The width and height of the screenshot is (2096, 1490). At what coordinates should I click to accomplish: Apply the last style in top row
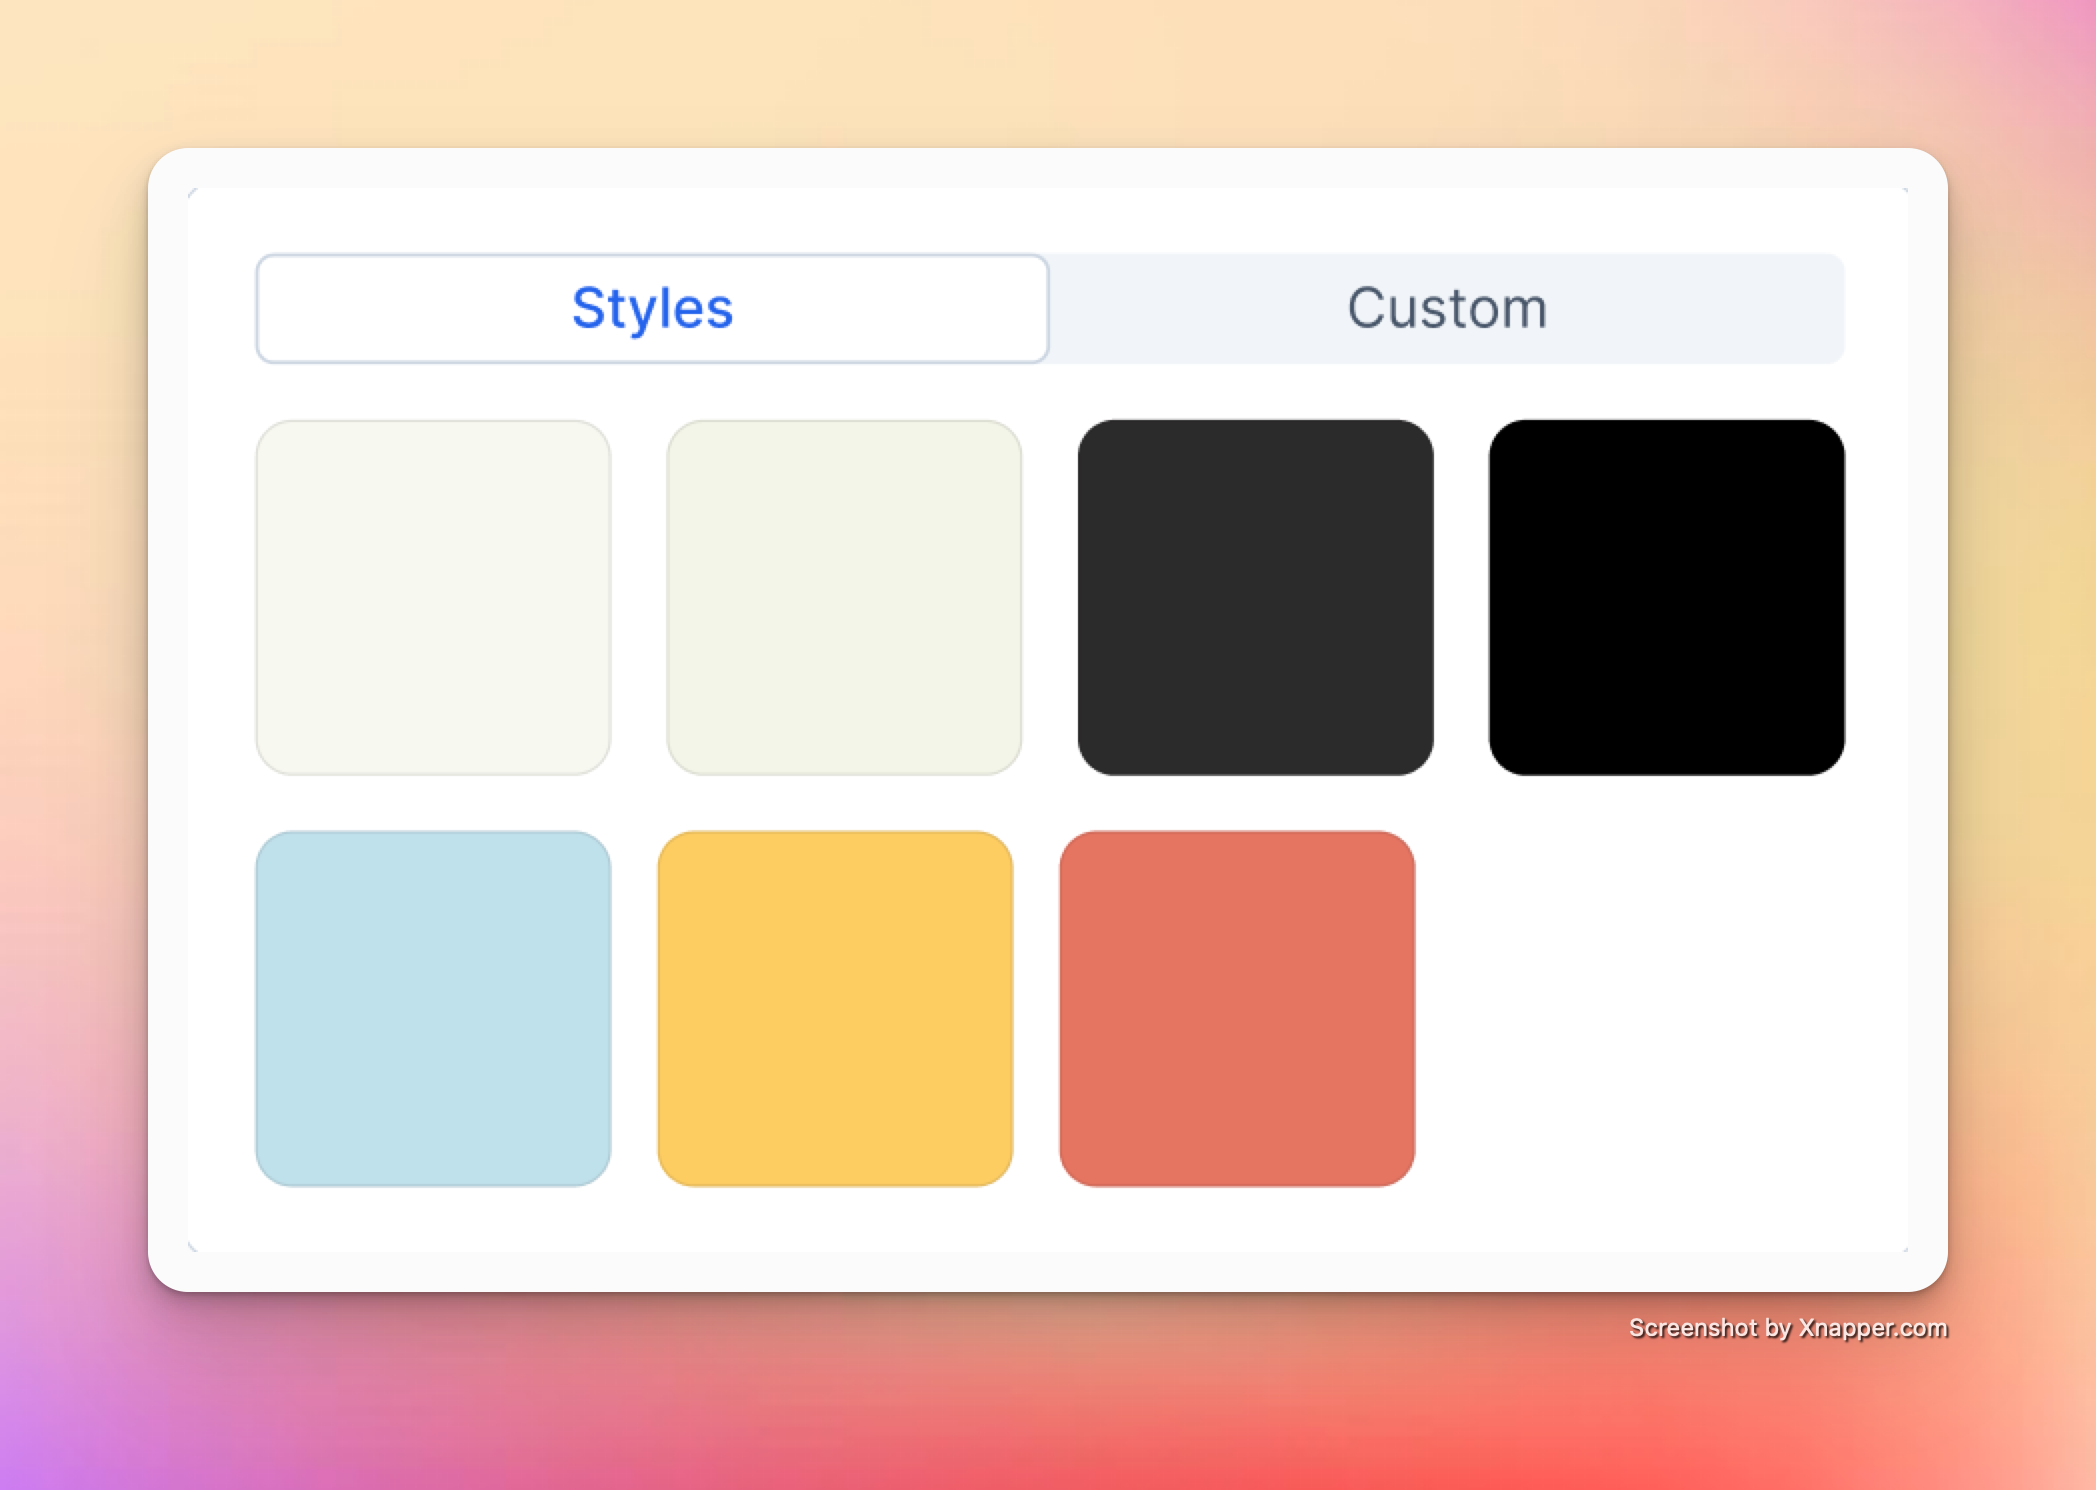point(1666,597)
